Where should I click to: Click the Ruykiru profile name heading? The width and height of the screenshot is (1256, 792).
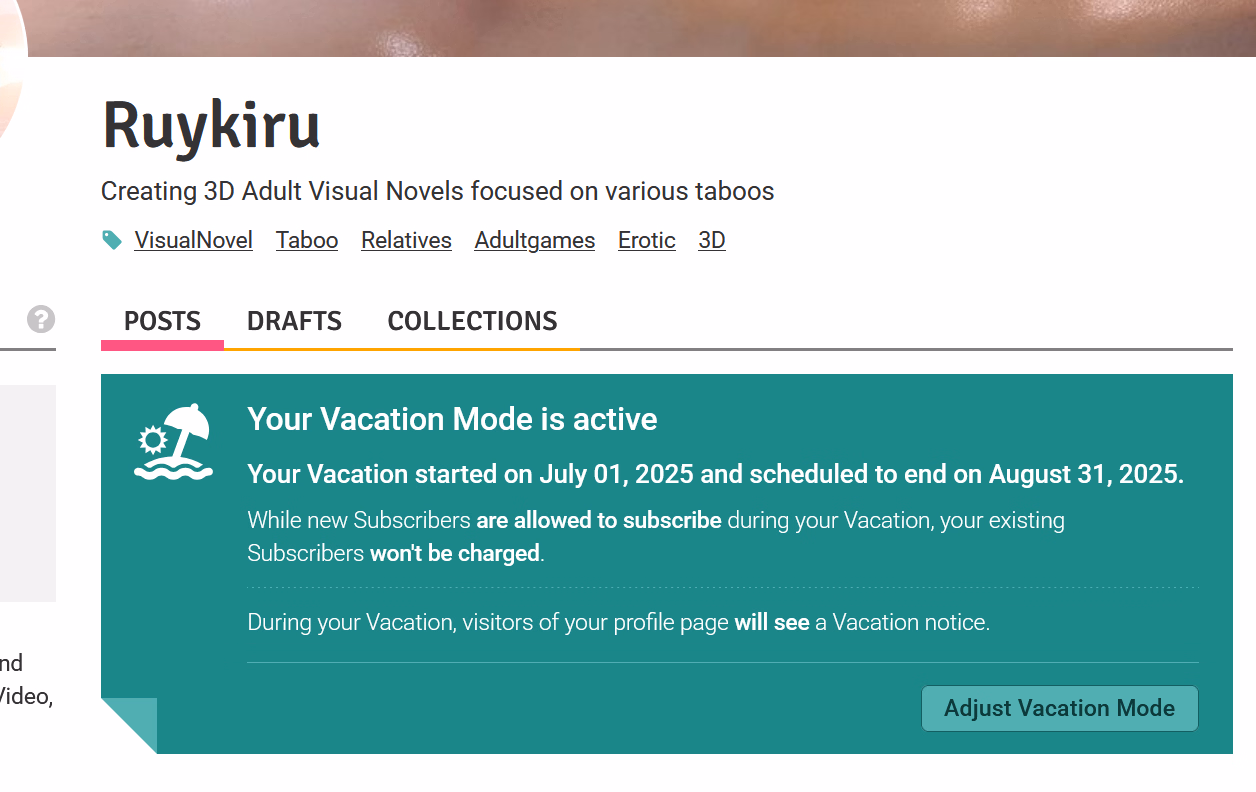click(x=211, y=127)
